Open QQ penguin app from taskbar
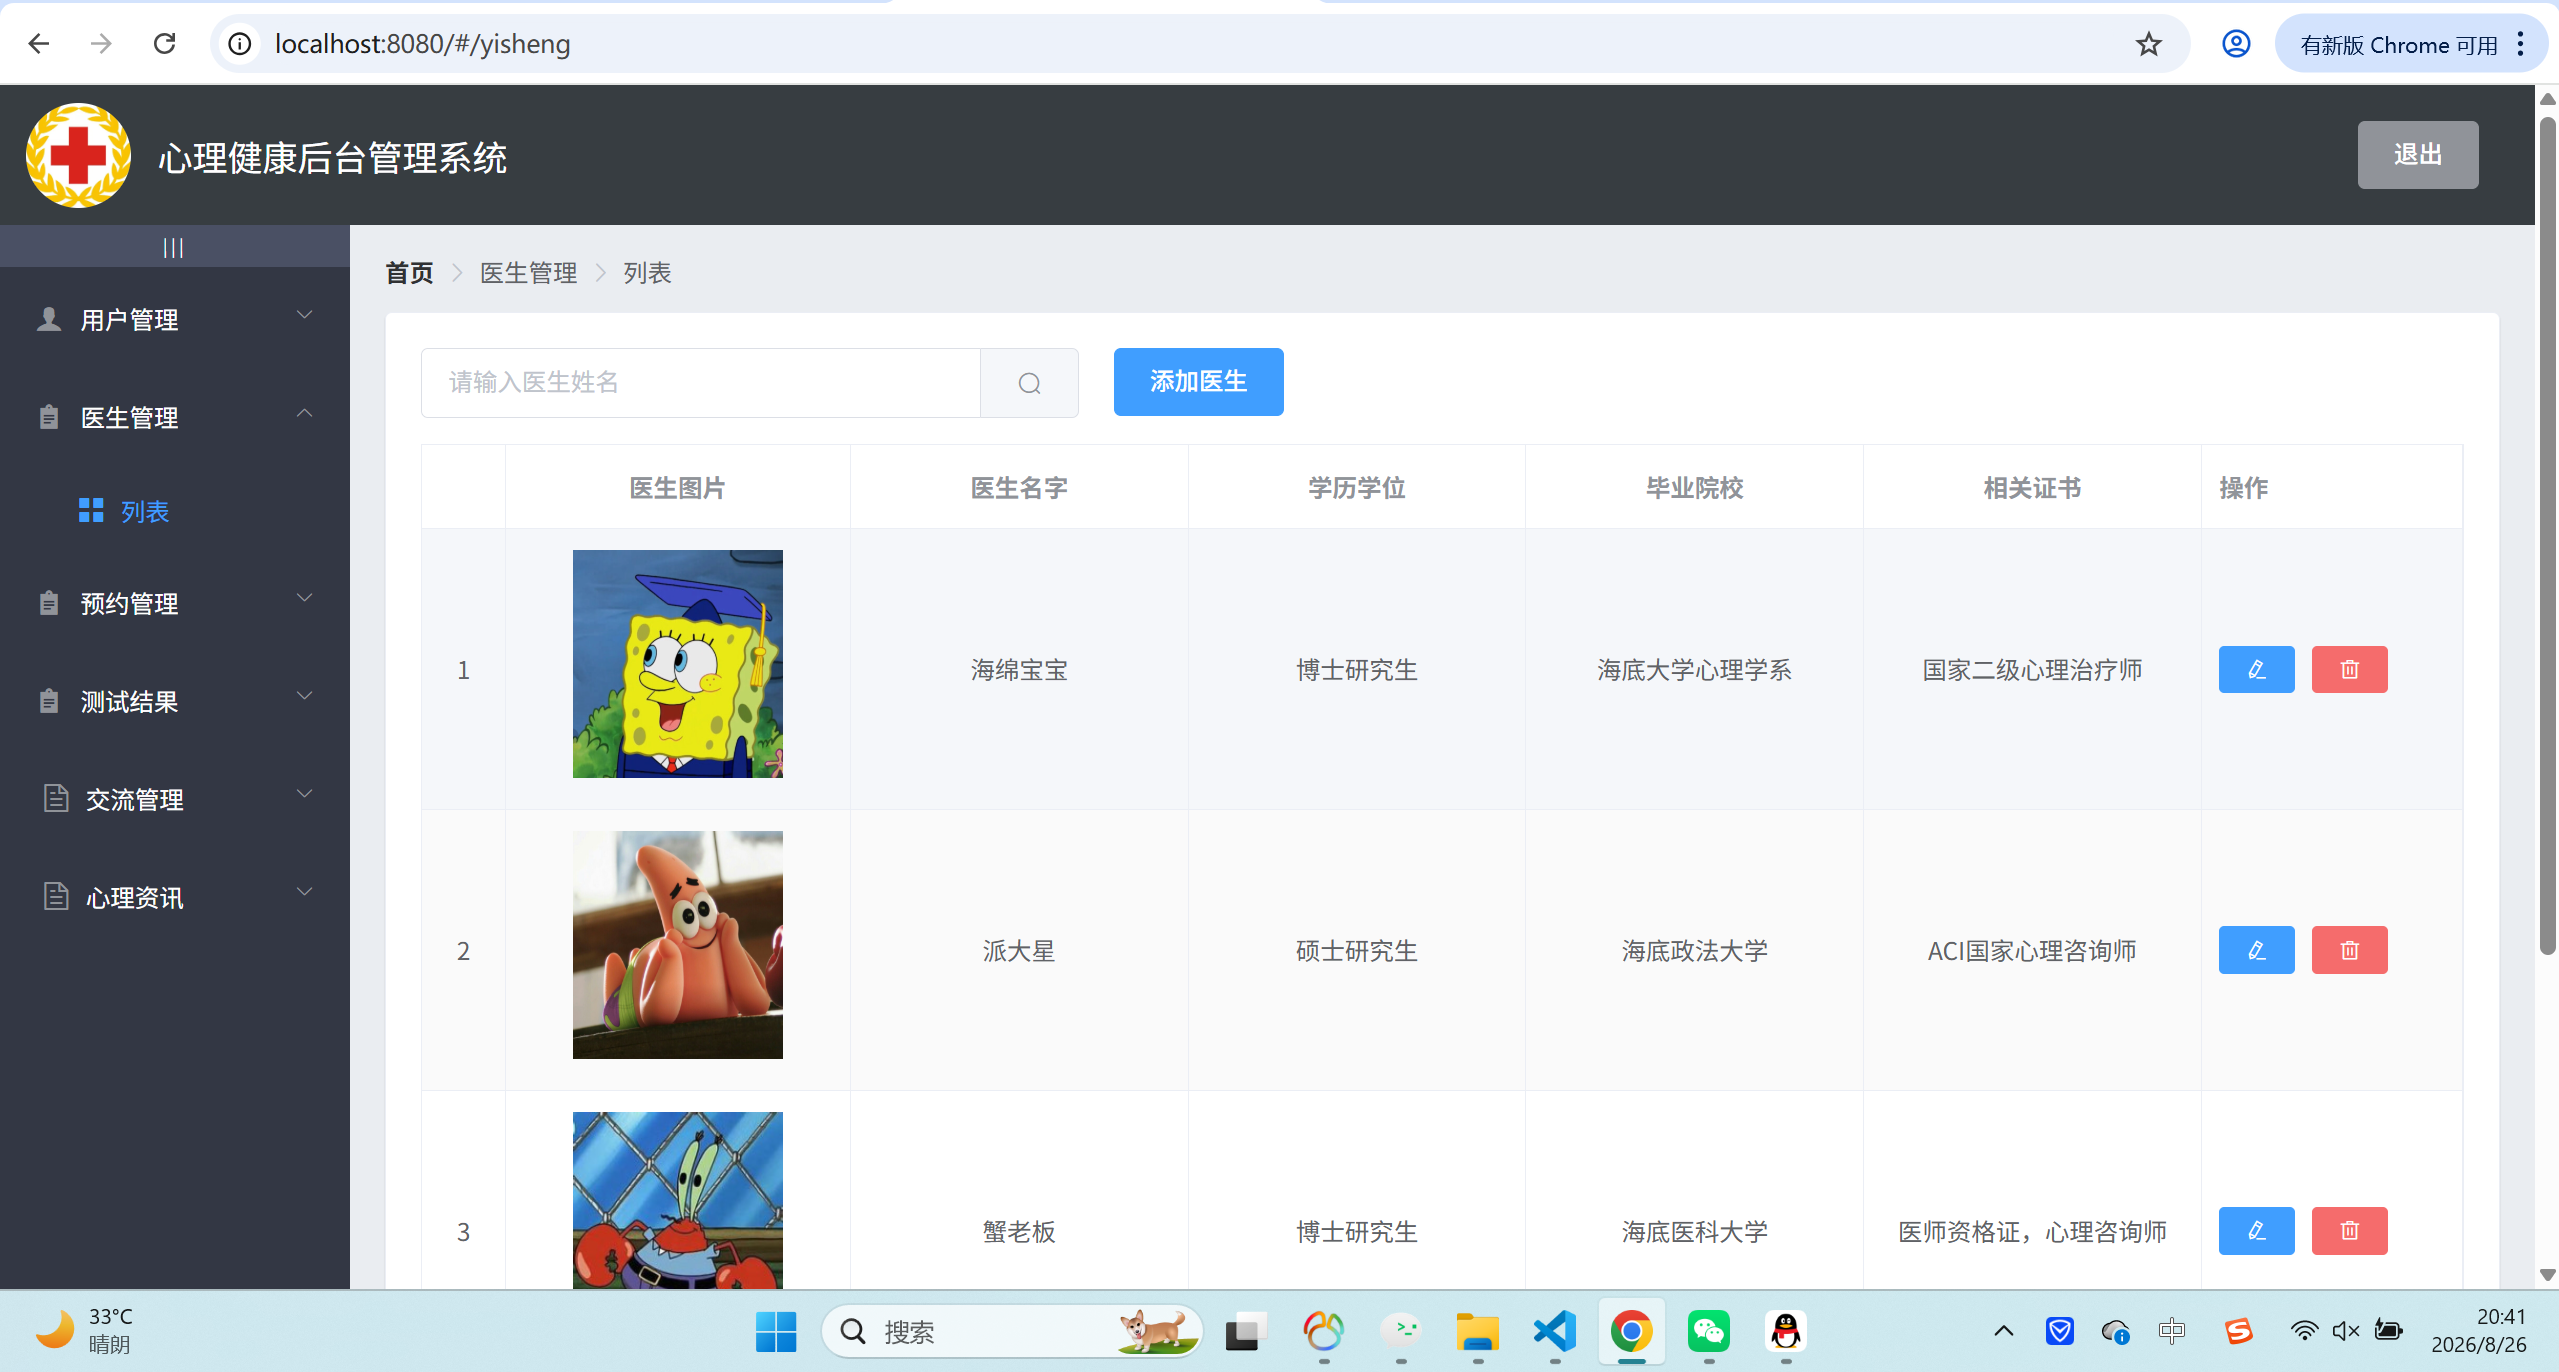Viewport: 2559px width, 1372px height. tap(1785, 1331)
